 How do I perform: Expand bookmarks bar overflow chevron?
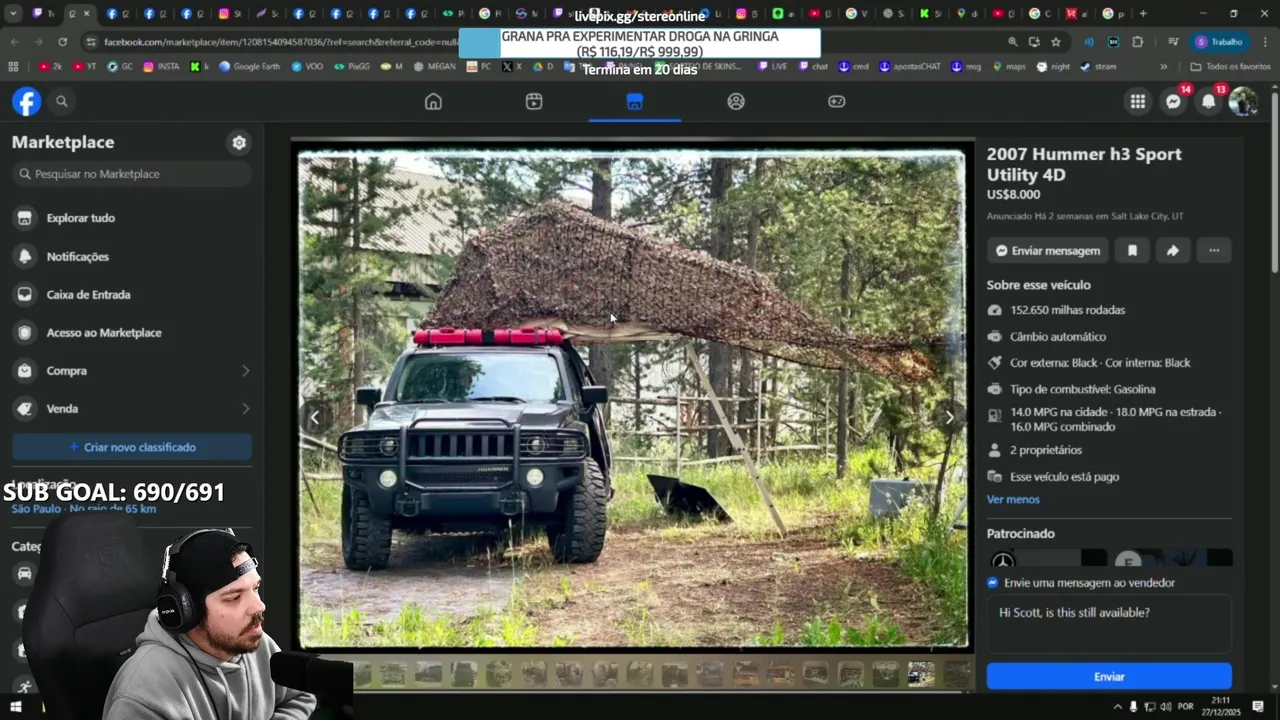click(1163, 66)
